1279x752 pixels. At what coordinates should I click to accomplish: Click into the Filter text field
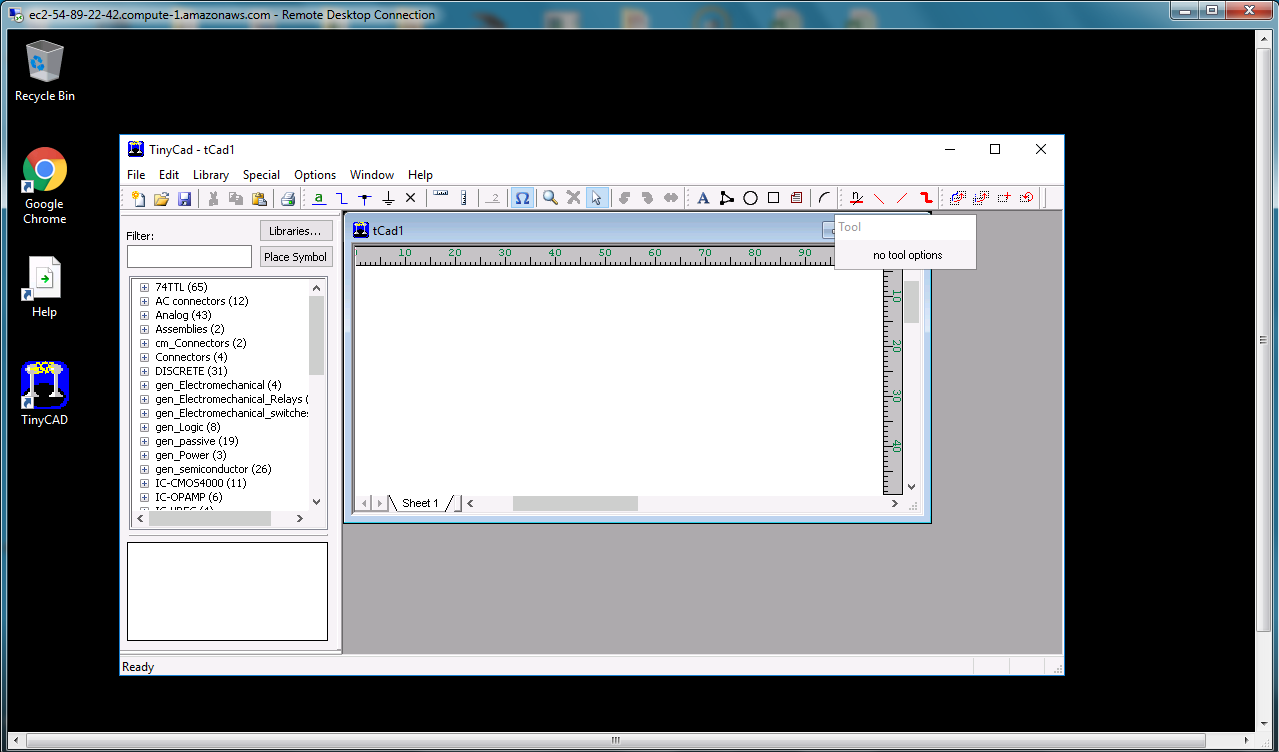click(189, 257)
